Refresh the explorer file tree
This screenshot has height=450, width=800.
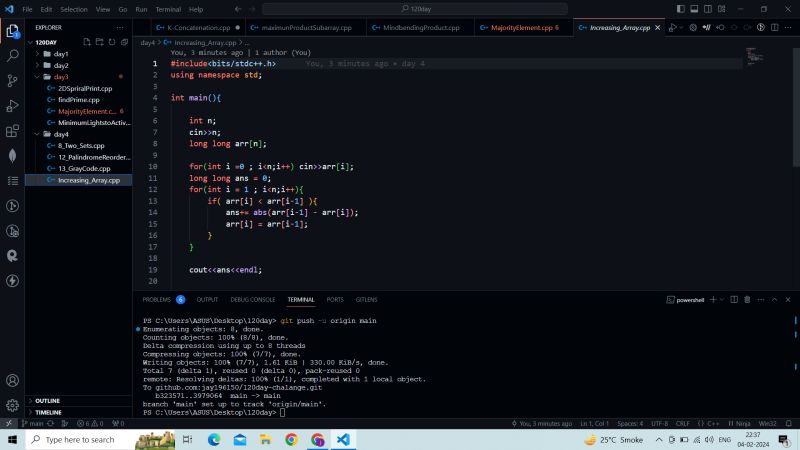pos(112,42)
